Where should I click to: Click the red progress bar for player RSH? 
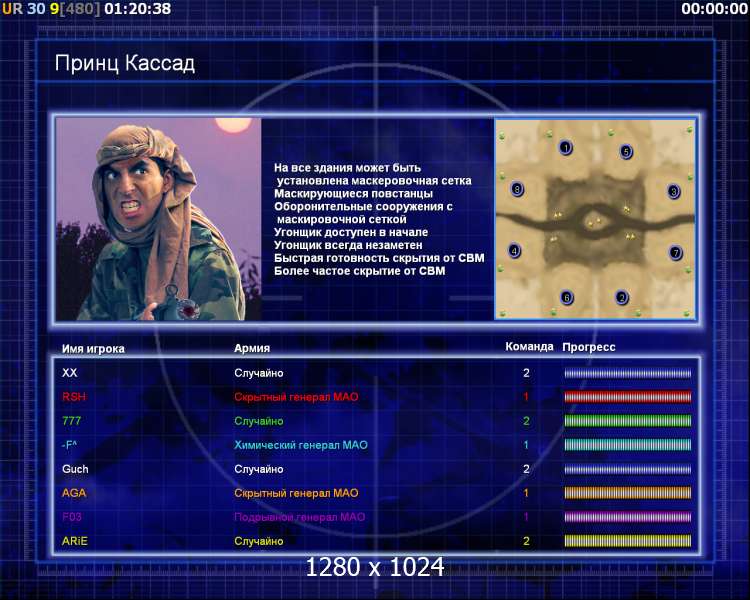pyautogui.click(x=628, y=397)
